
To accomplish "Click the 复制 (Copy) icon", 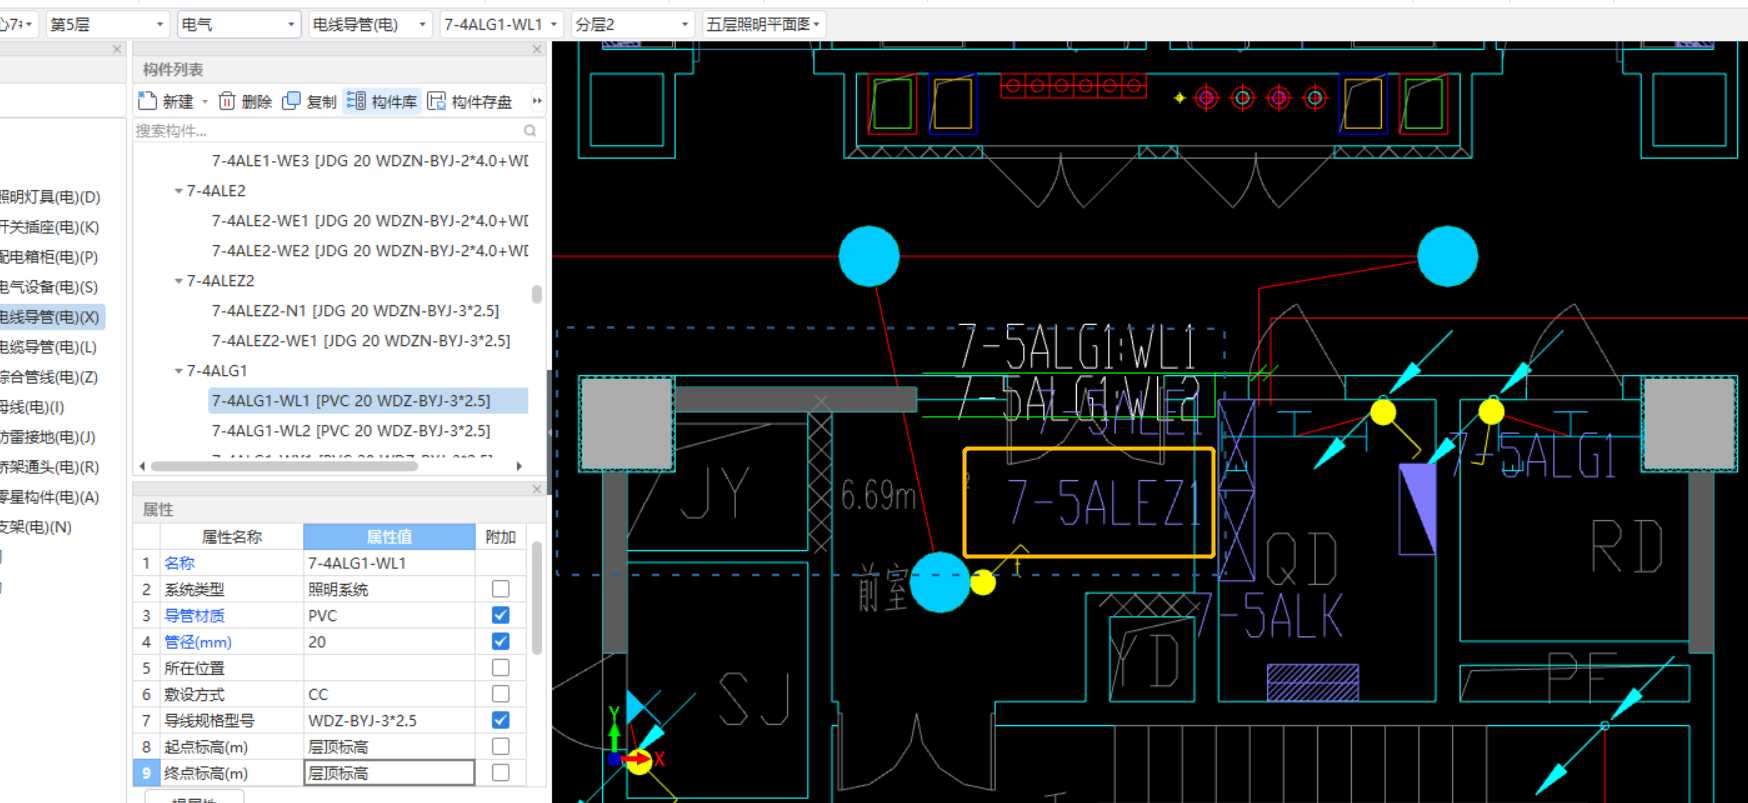I will point(292,101).
